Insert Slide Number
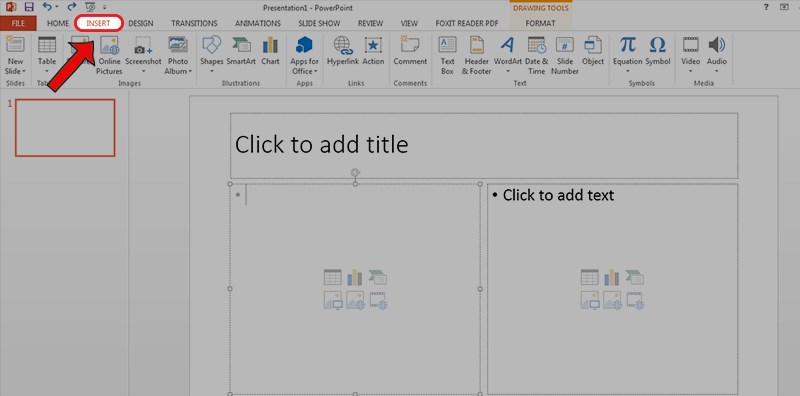Screen dimensions: 800x396 point(565,55)
